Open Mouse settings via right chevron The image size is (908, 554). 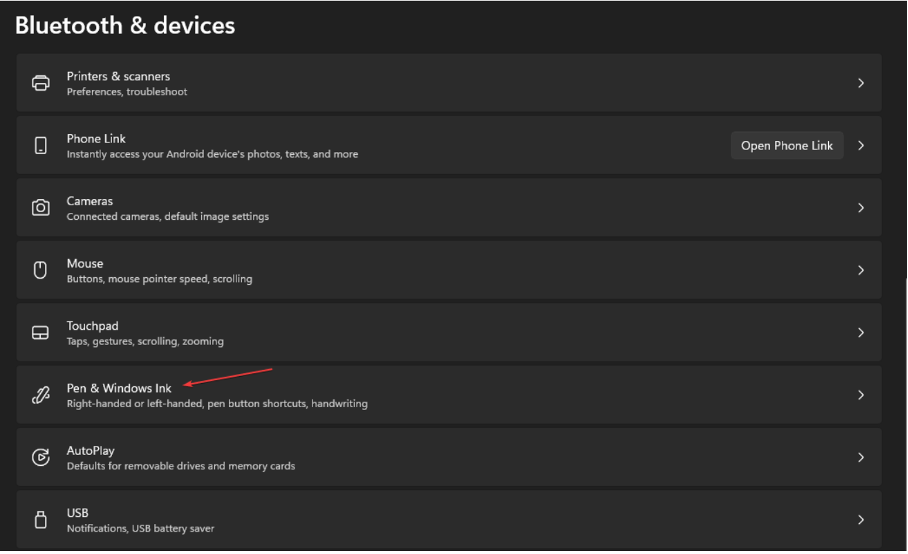click(861, 270)
